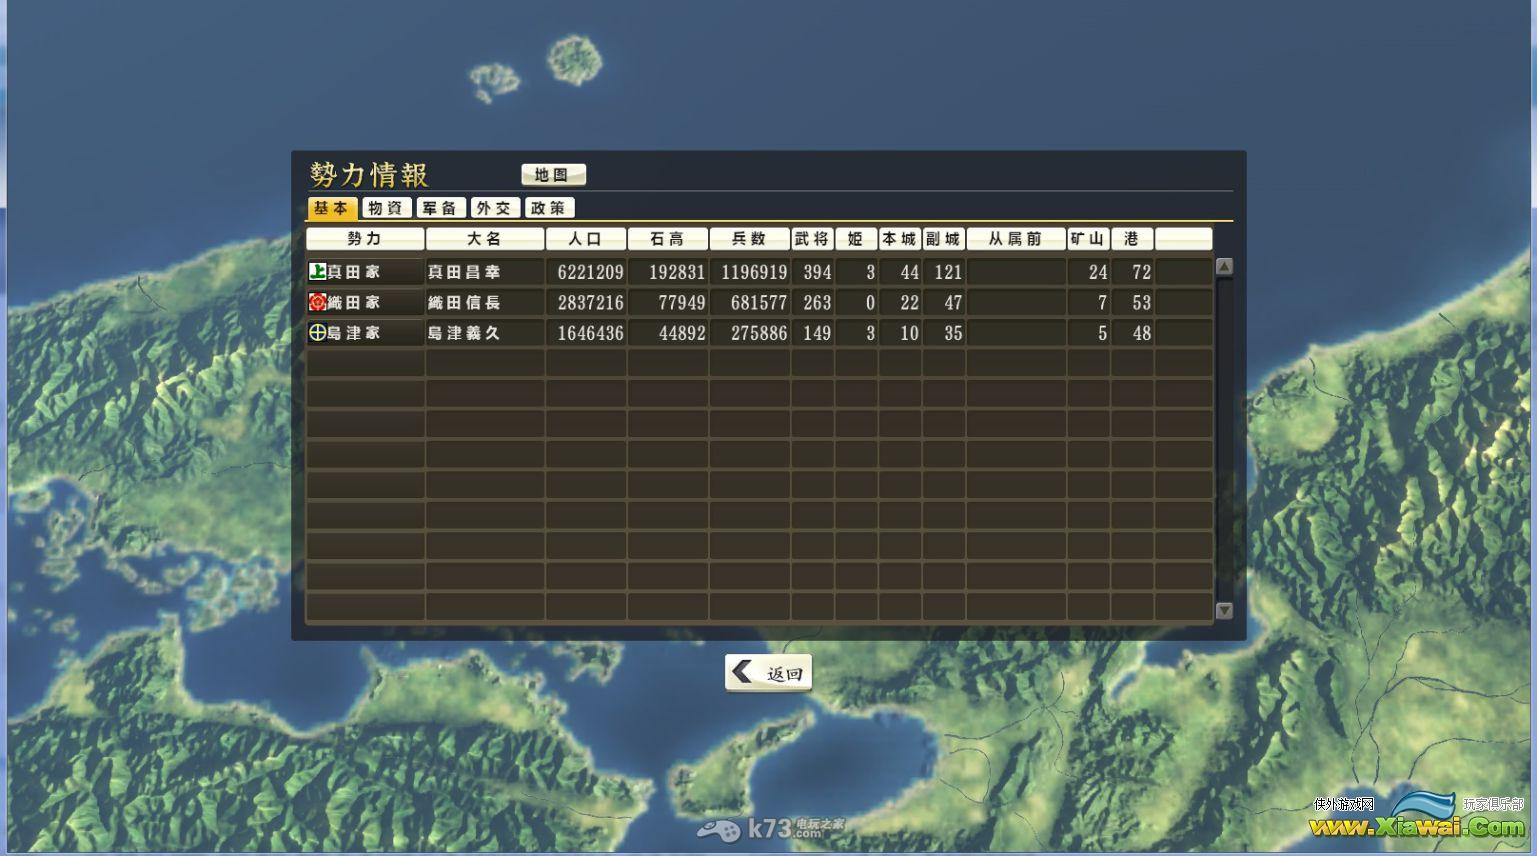The image size is (1537, 856).
Task: Switch to the 物资 tab
Action: click(x=387, y=208)
